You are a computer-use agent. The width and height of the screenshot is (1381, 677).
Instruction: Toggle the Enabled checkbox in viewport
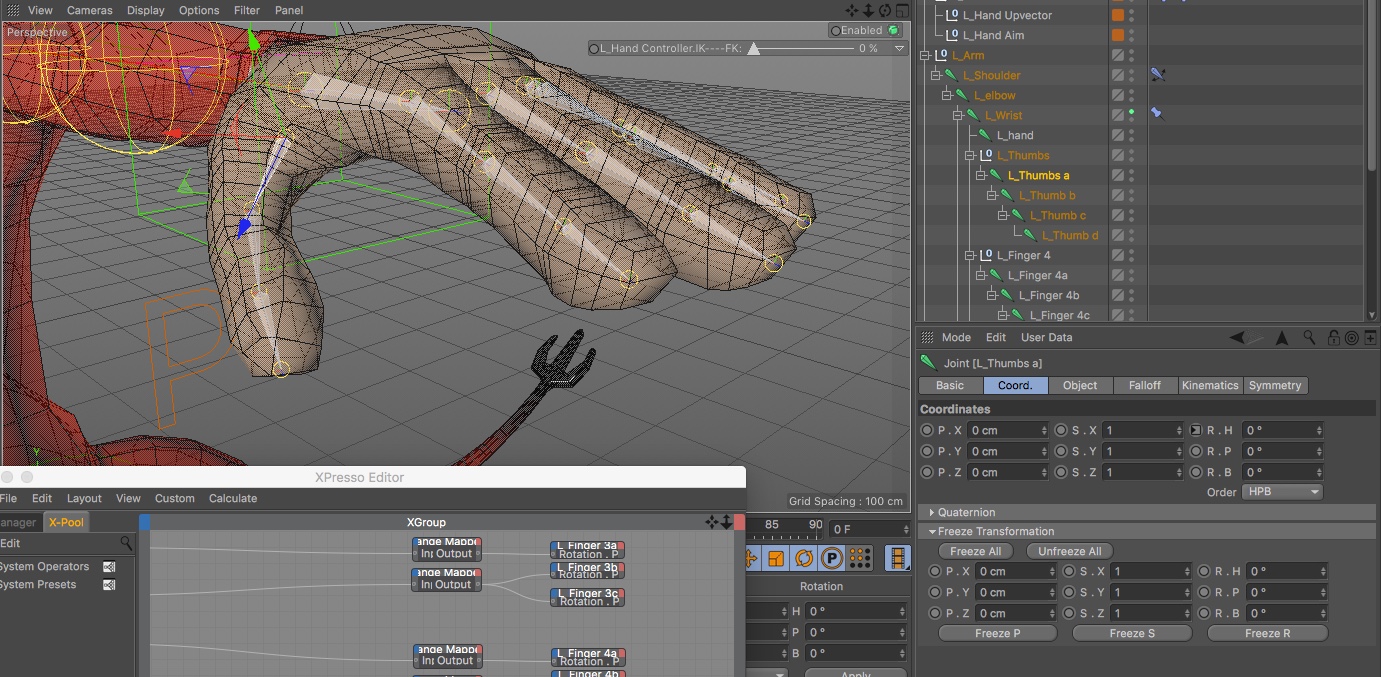pyautogui.click(x=893, y=30)
